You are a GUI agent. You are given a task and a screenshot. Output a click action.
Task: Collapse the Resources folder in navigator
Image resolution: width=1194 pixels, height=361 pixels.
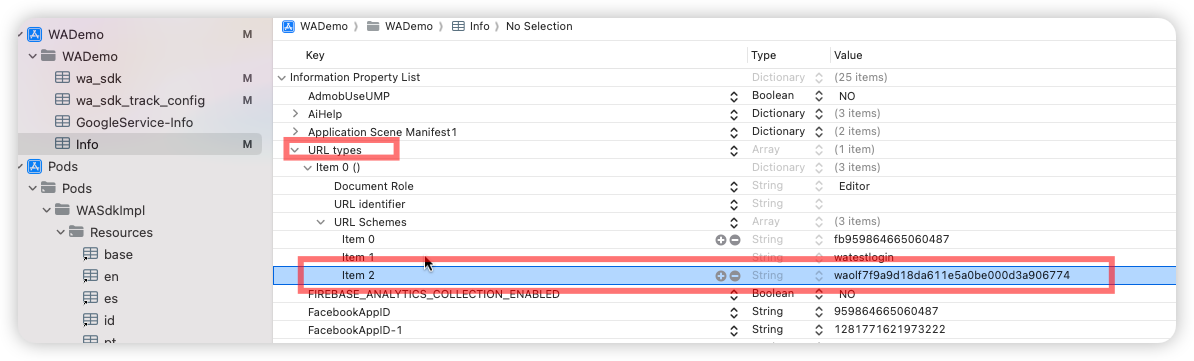(60, 232)
